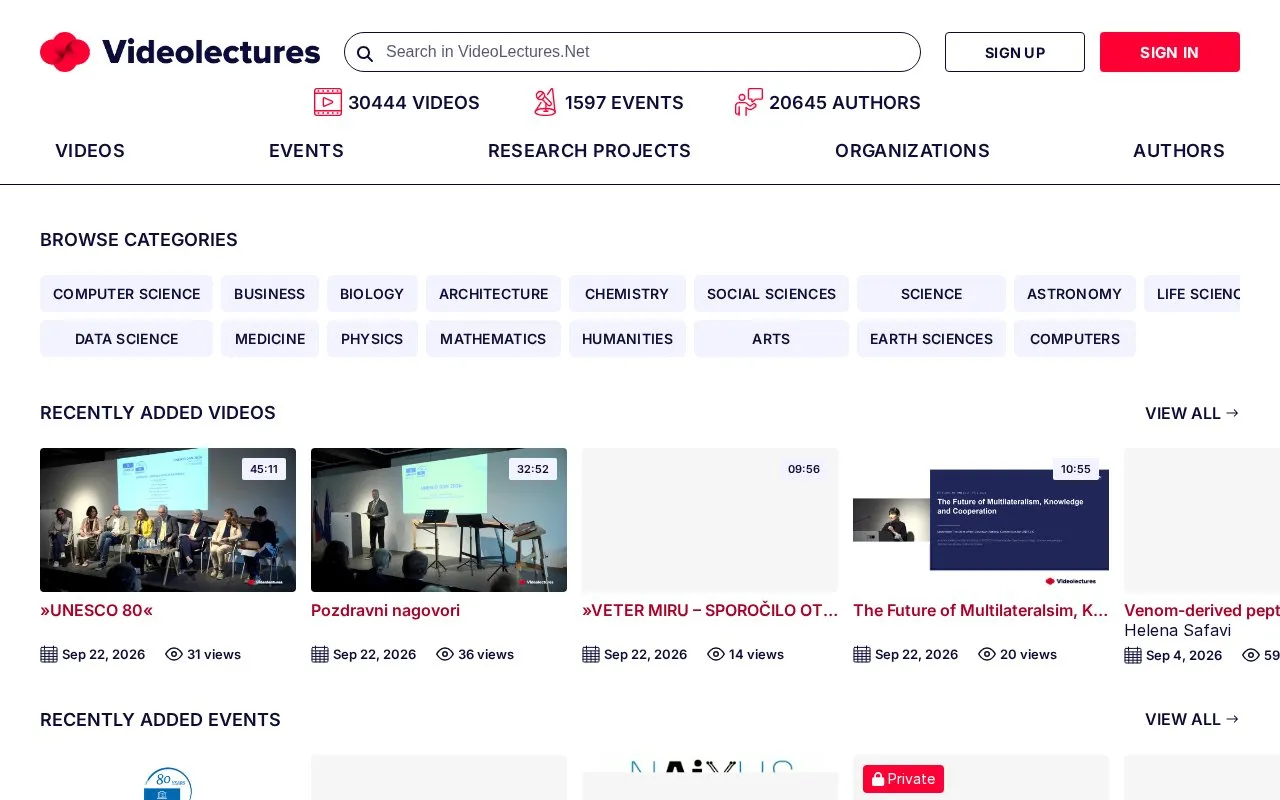Open the AUTHORS navigation tab
Viewport: 1280px width, 800px height.
[1178, 151]
